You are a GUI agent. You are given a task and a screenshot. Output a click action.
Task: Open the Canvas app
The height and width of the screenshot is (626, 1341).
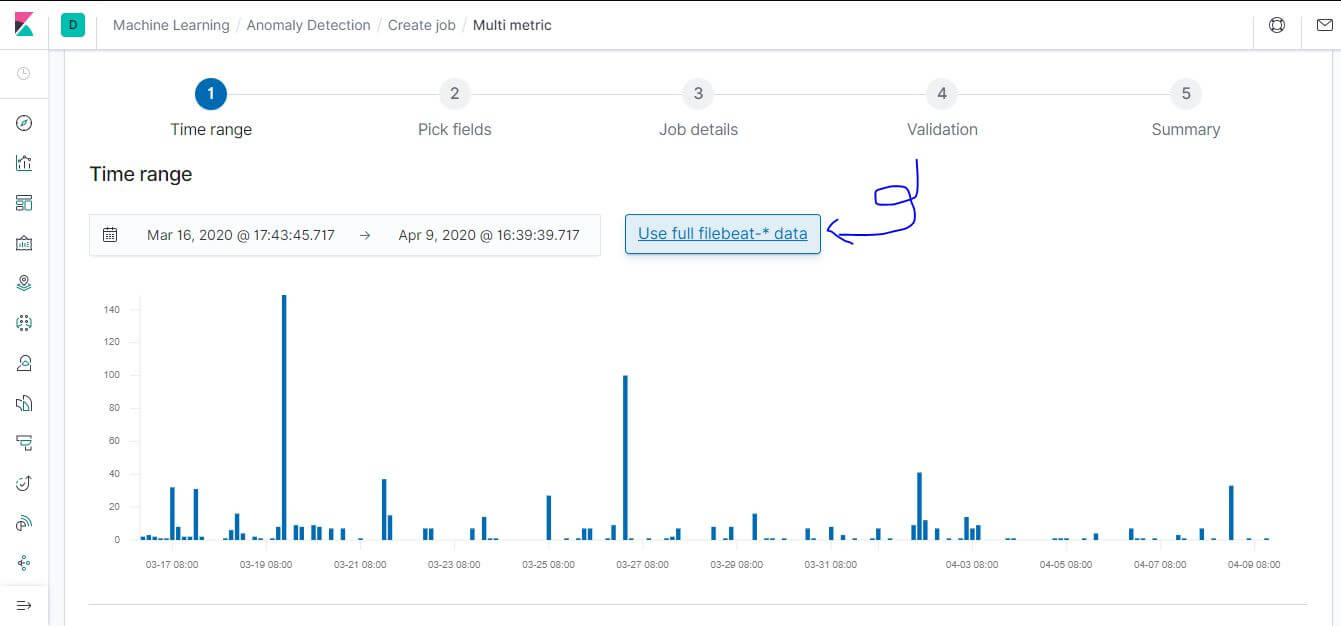(24, 241)
